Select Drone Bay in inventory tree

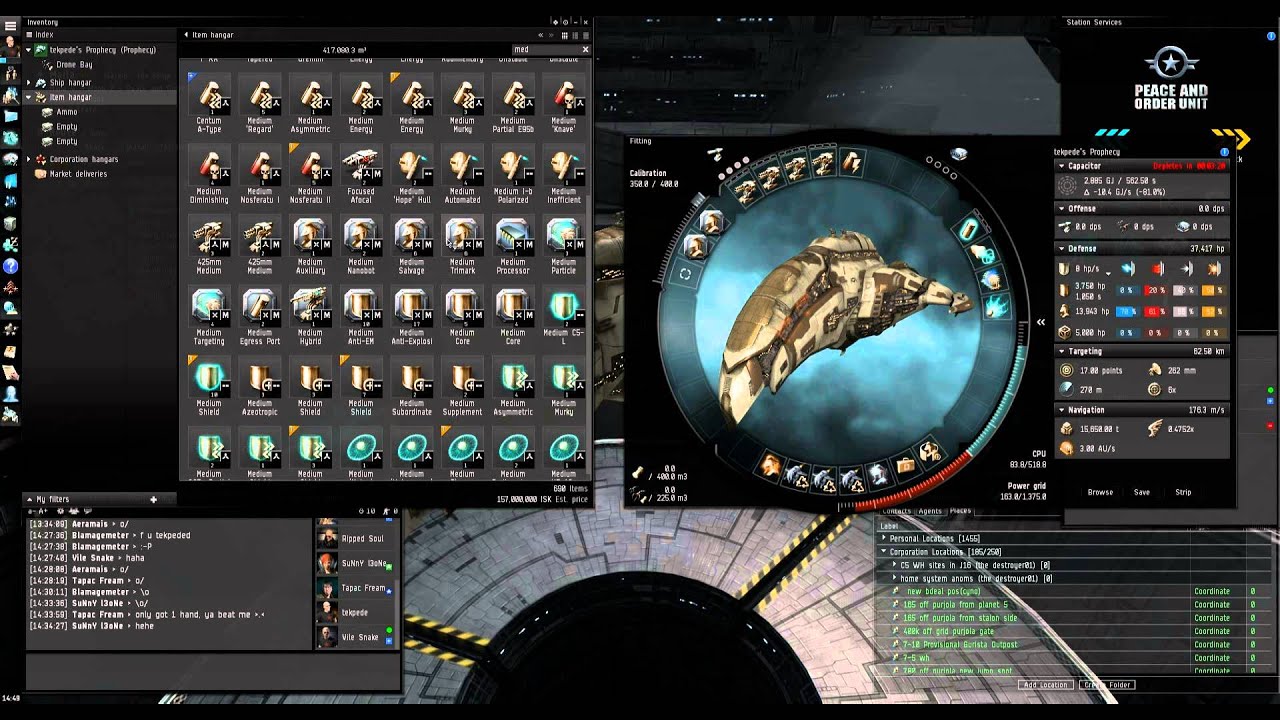(75, 65)
